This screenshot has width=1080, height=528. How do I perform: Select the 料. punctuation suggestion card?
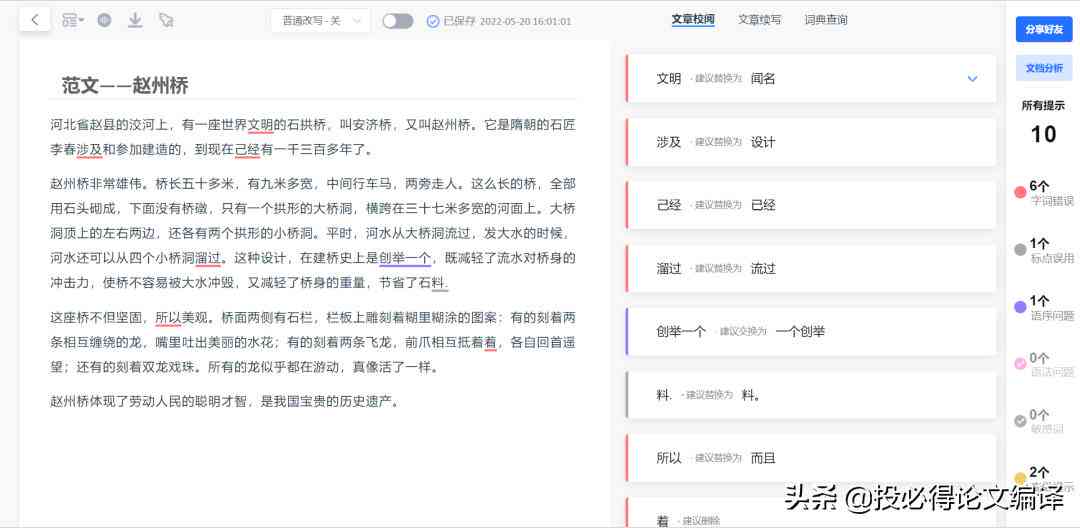click(810, 395)
